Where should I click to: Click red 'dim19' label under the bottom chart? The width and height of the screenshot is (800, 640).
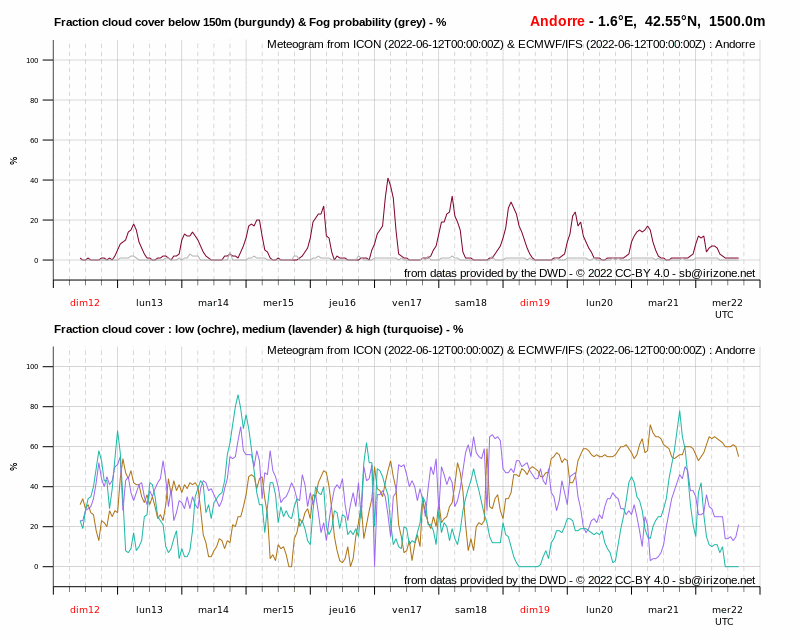point(535,609)
